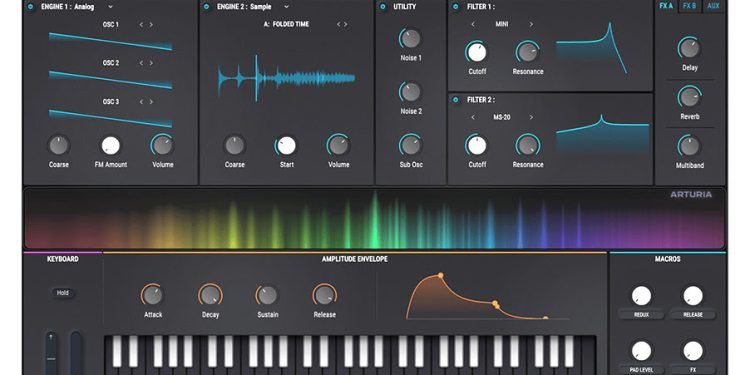
Task: Click the OSC 1 waveform display
Action: coord(110,41)
